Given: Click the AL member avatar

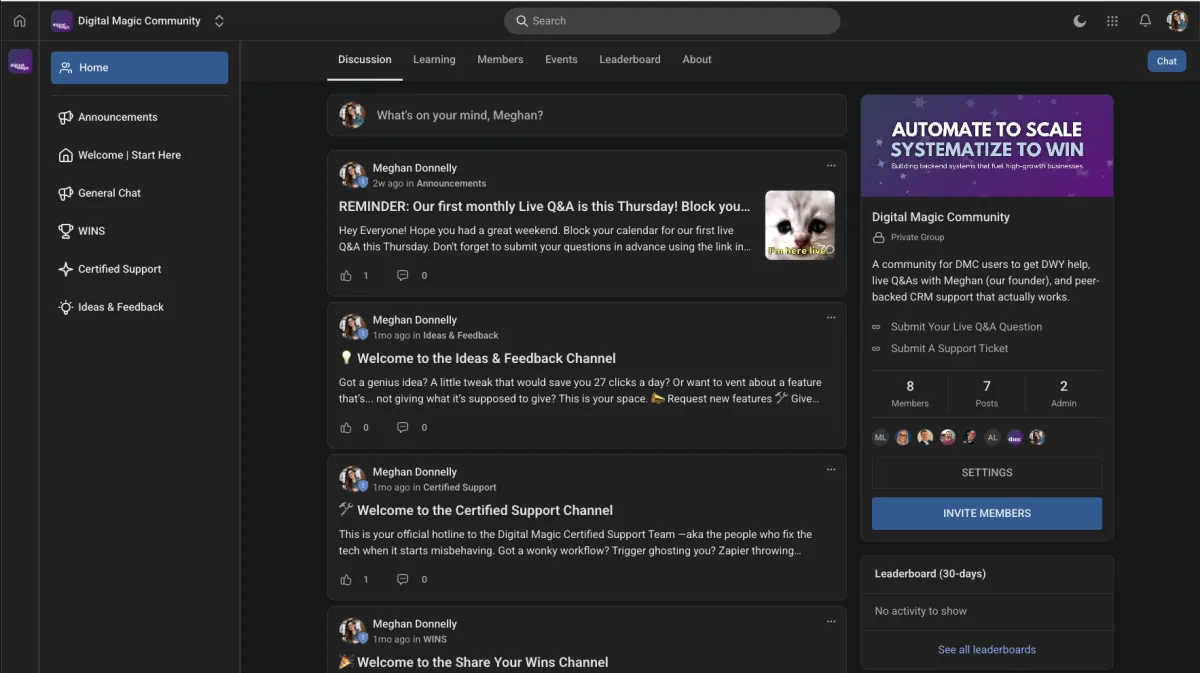Looking at the screenshot, I should pos(992,437).
